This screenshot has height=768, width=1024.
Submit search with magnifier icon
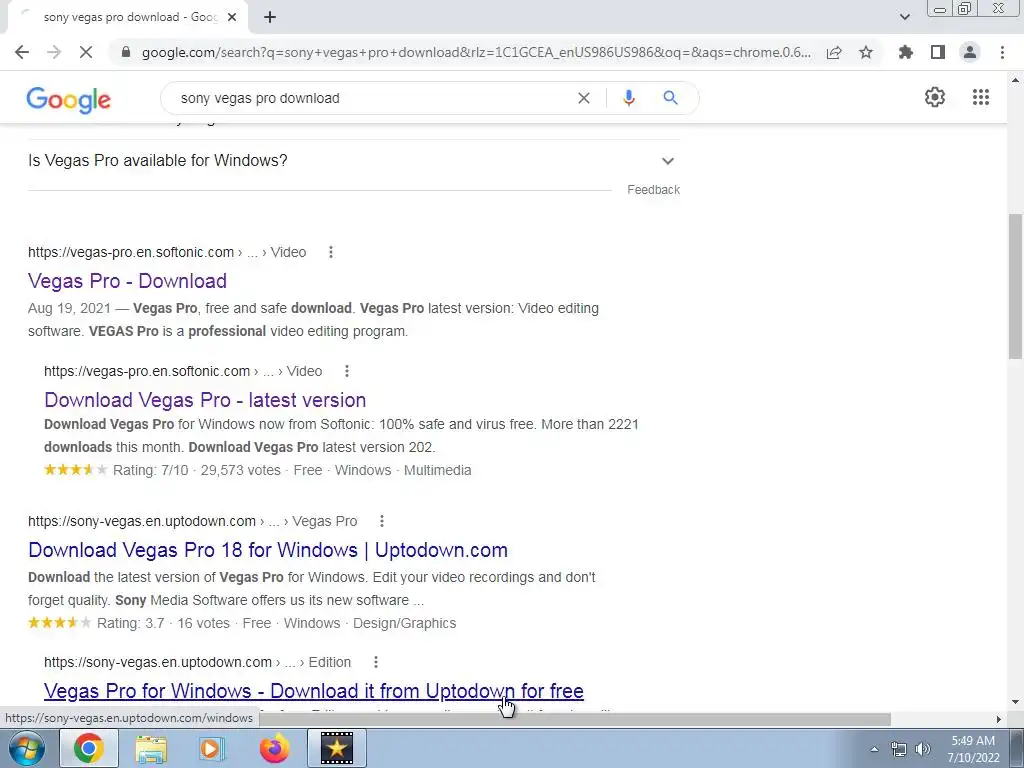tap(670, 98)
